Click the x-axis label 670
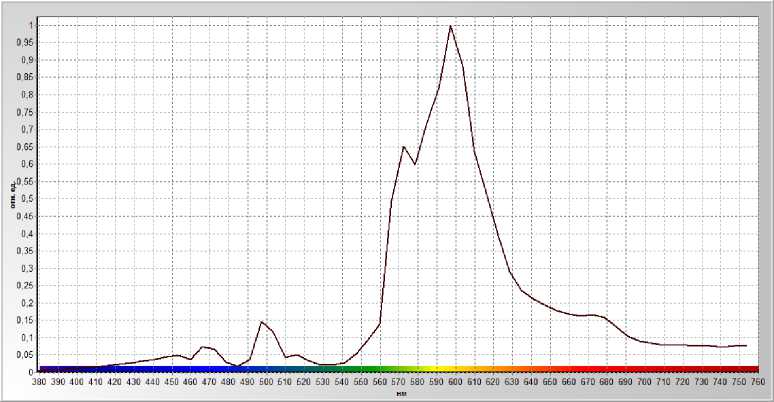The image size is (774, 402). [588, 382]
